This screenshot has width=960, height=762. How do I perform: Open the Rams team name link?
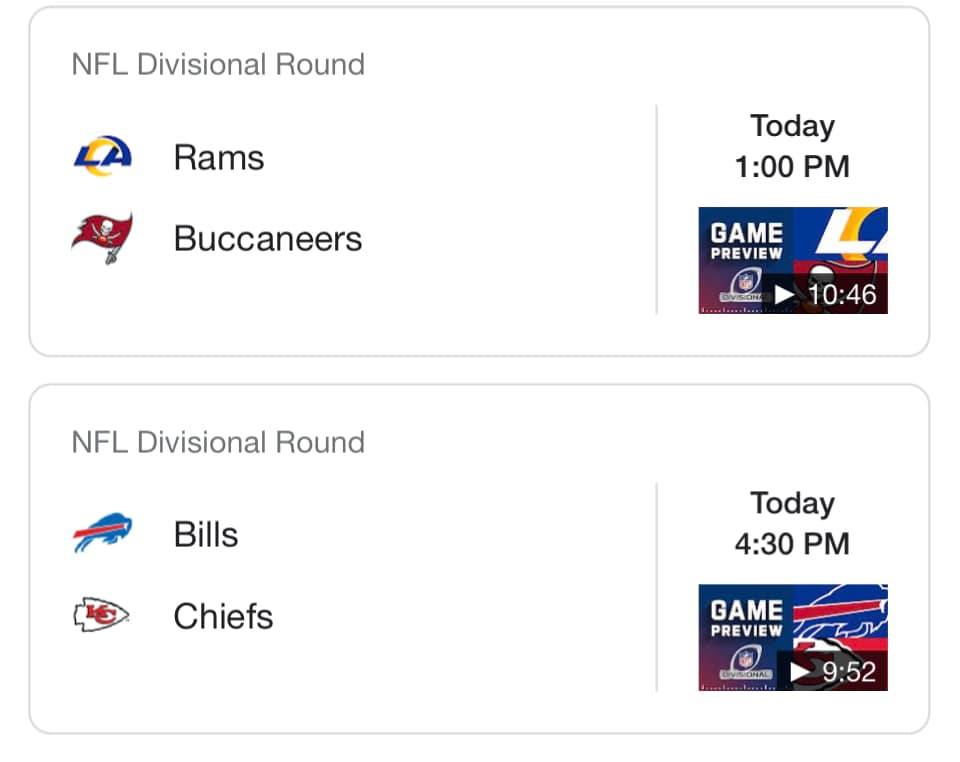[x=218, y=157]
